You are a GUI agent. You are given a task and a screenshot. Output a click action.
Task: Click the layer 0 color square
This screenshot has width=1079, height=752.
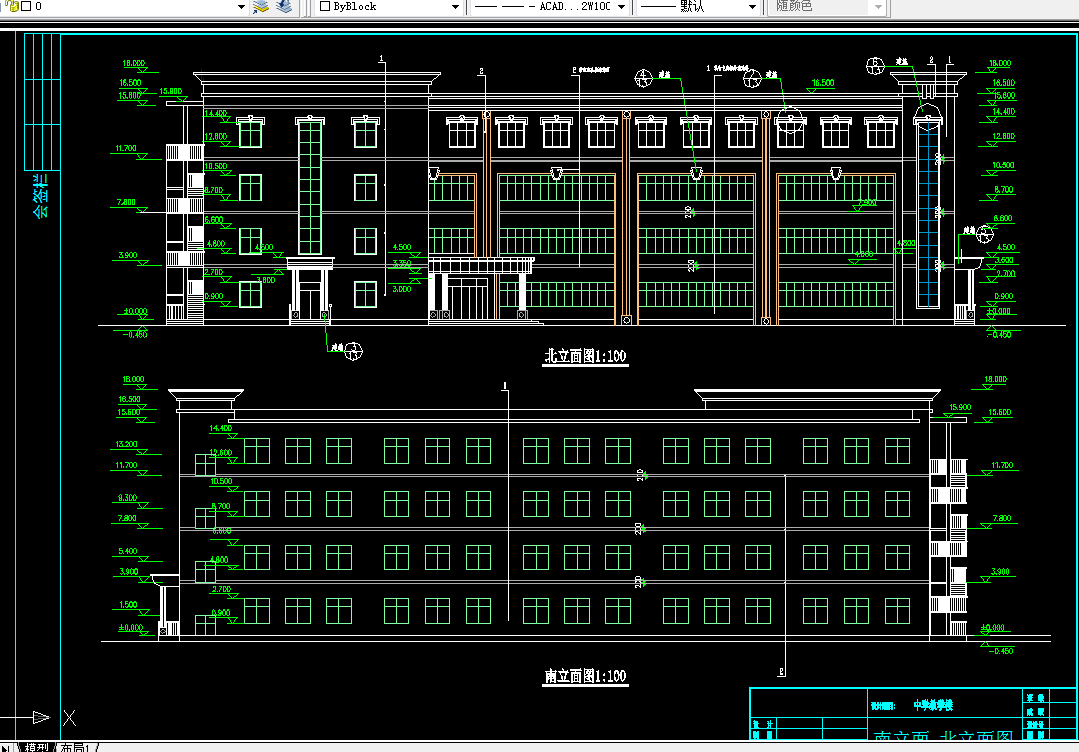[x=26, y=6]
